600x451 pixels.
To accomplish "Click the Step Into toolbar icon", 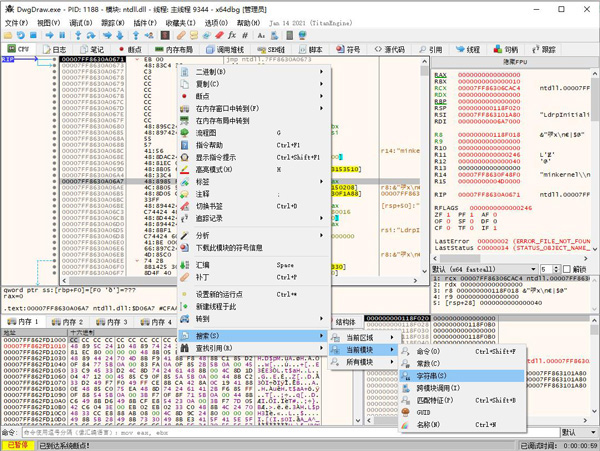I will [78, 36].
